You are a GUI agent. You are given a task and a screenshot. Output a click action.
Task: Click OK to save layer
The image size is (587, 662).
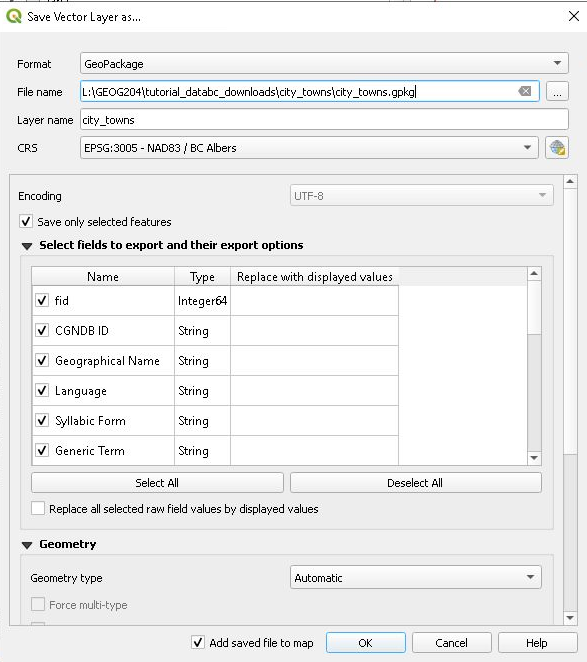pyautogui.click(x=366, y=643)
